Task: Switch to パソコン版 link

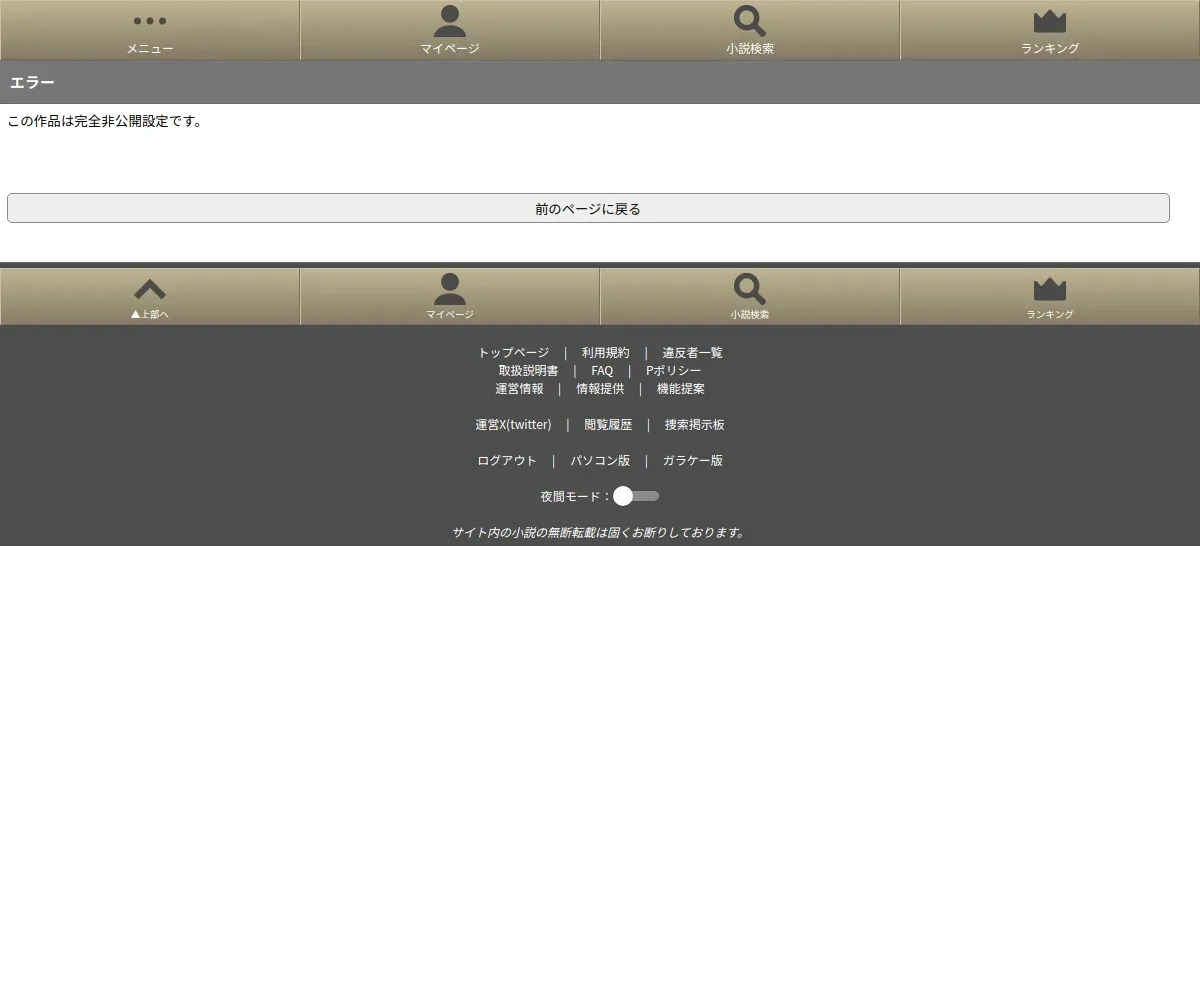Action: coord(600,461)
